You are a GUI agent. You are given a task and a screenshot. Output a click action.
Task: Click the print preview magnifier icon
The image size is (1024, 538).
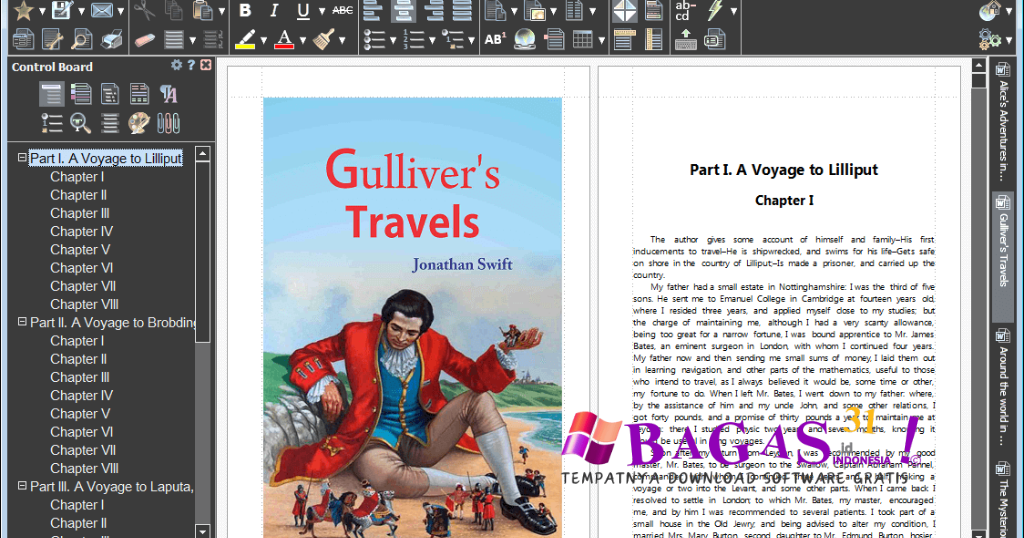coord(82,40)
